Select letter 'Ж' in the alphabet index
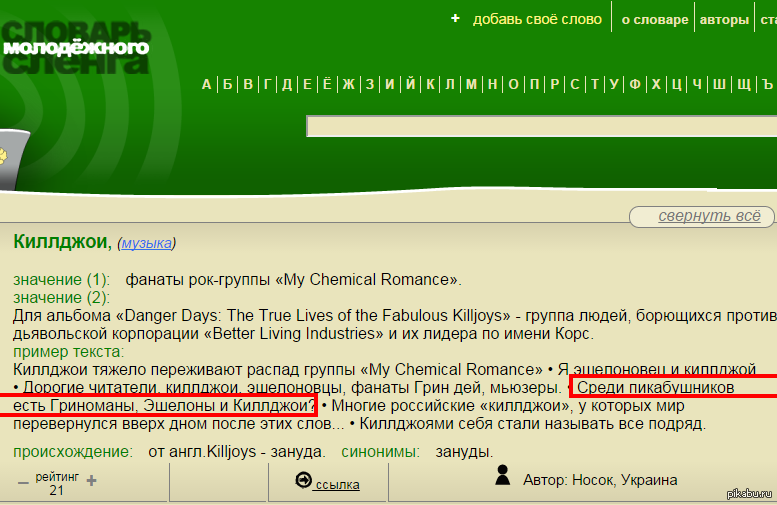Image resolution: width=777 pixels, height=505 pixels. click(x=348, y=84)
